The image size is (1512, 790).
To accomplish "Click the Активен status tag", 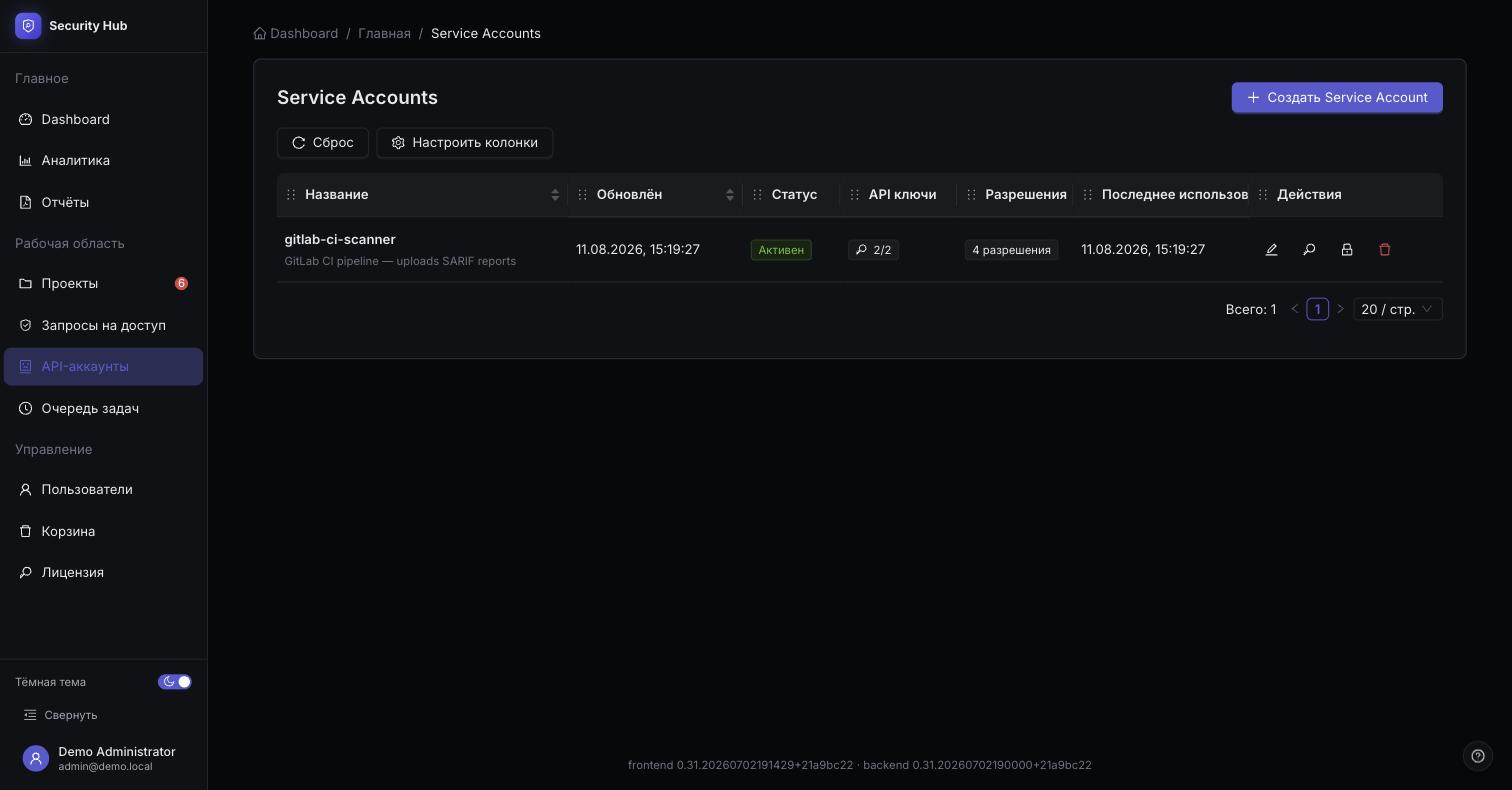I will [781, 250].
